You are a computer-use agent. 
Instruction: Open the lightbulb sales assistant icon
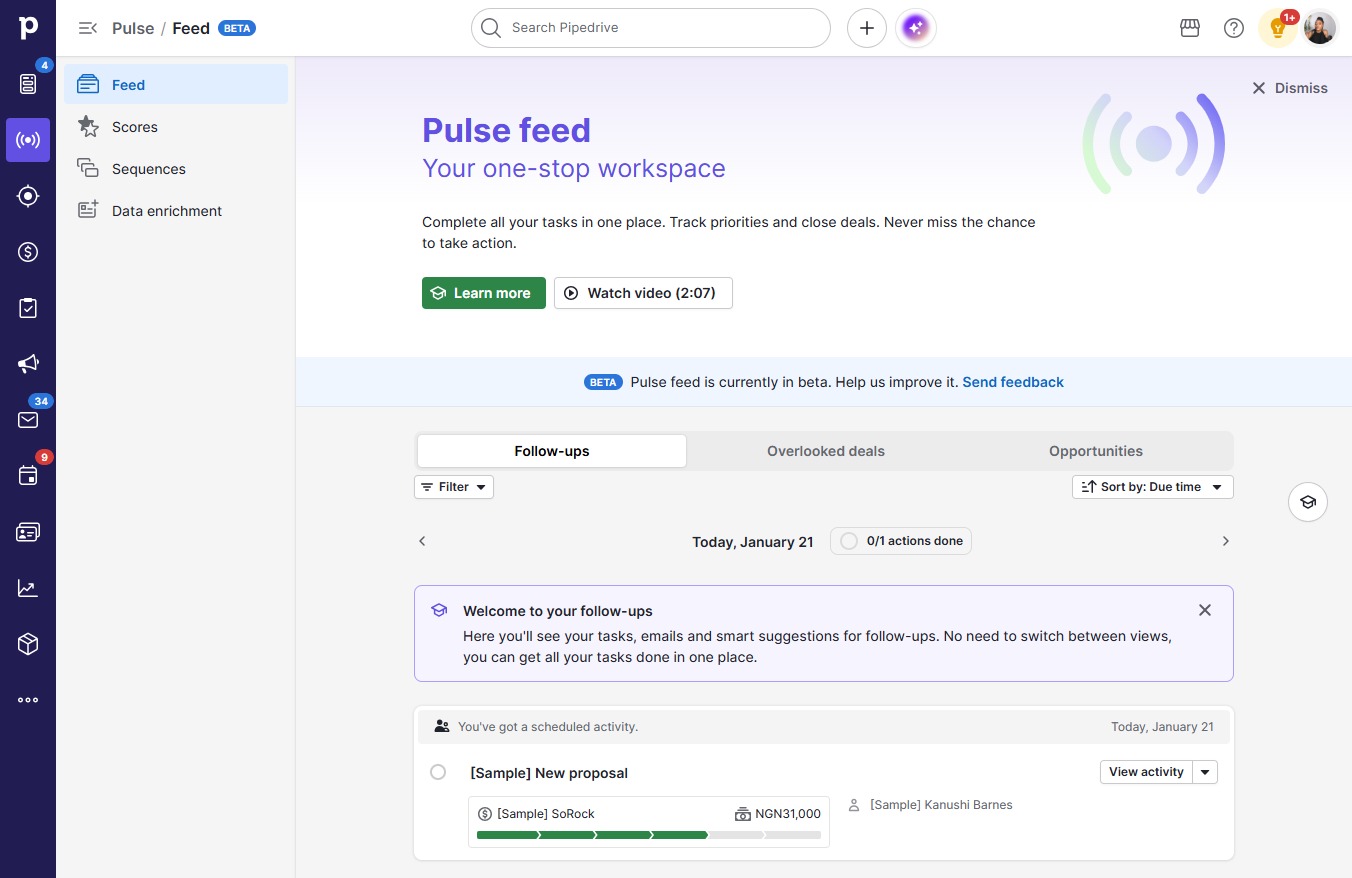(x=1277, y=28)
